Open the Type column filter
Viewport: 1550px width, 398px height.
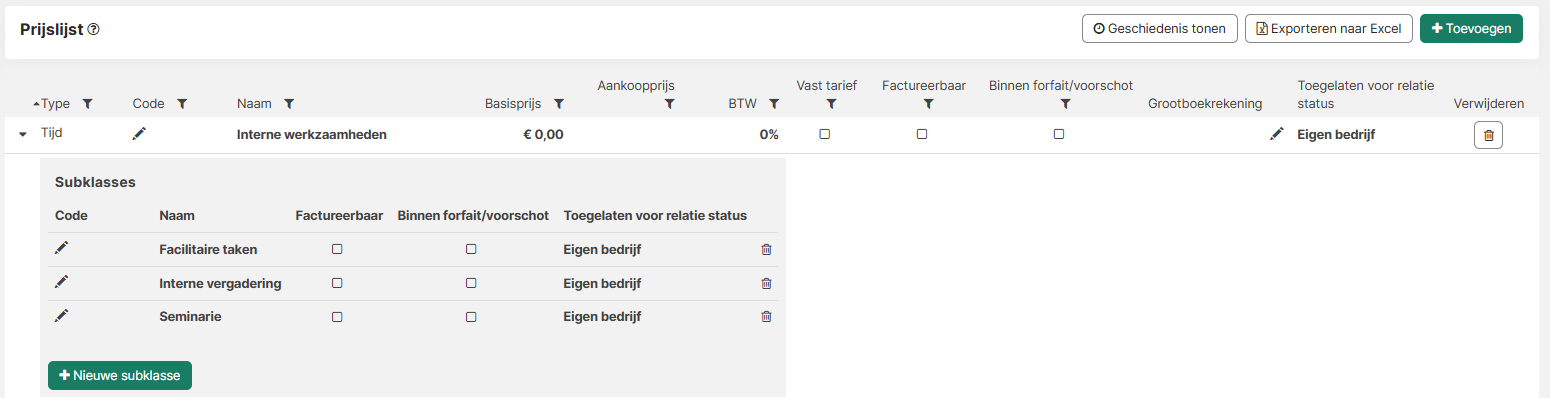pos(87,103)
